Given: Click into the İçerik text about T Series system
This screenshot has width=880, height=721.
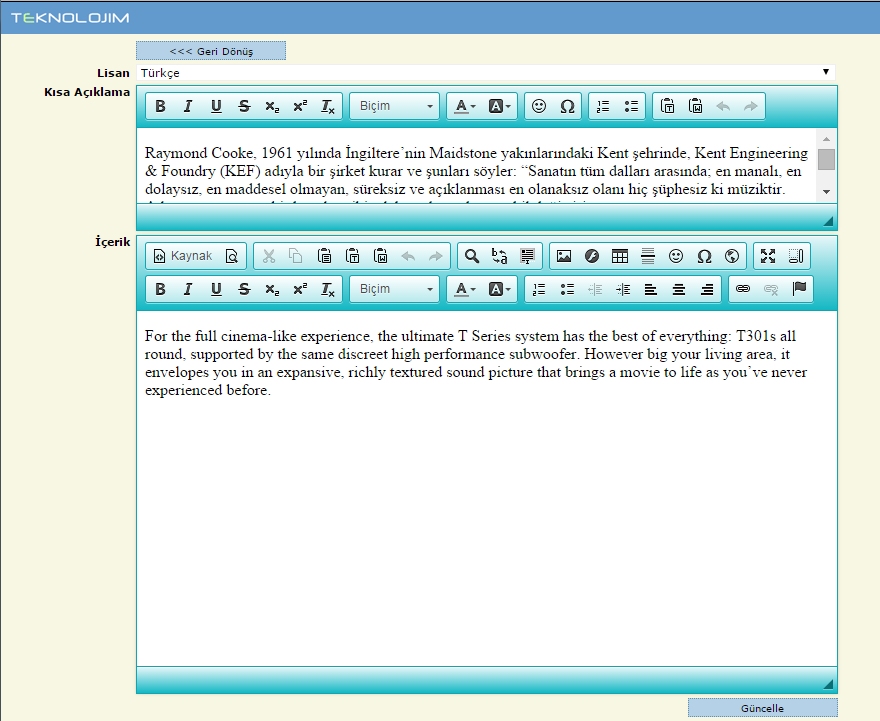Looking at the screenshot, I should (x=476, y=363).
